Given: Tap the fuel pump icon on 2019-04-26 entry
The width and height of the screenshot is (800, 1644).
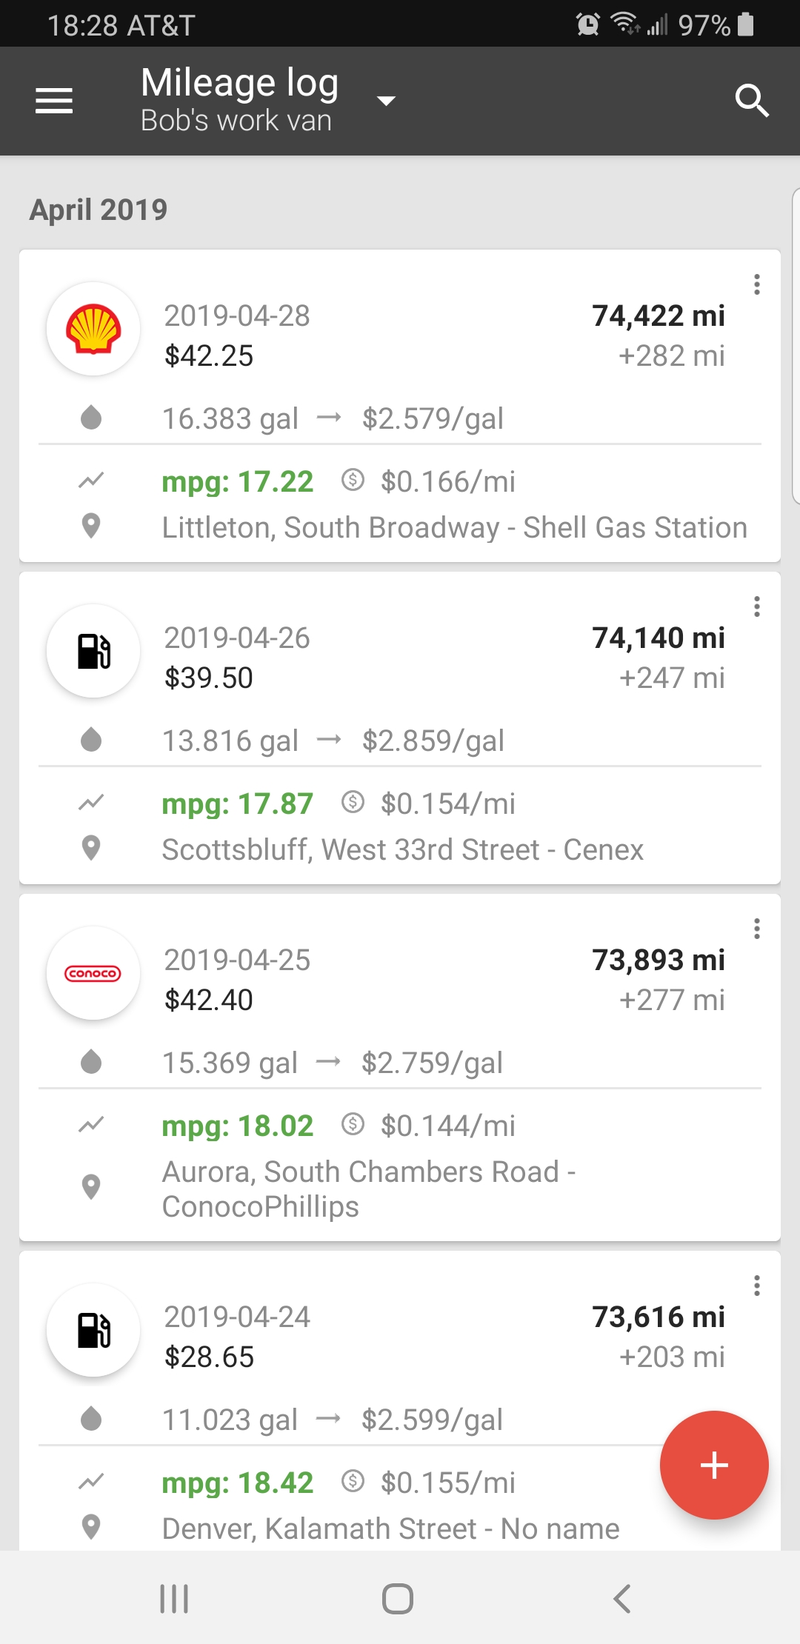Looking at the screenshot, I should (93, 651).
